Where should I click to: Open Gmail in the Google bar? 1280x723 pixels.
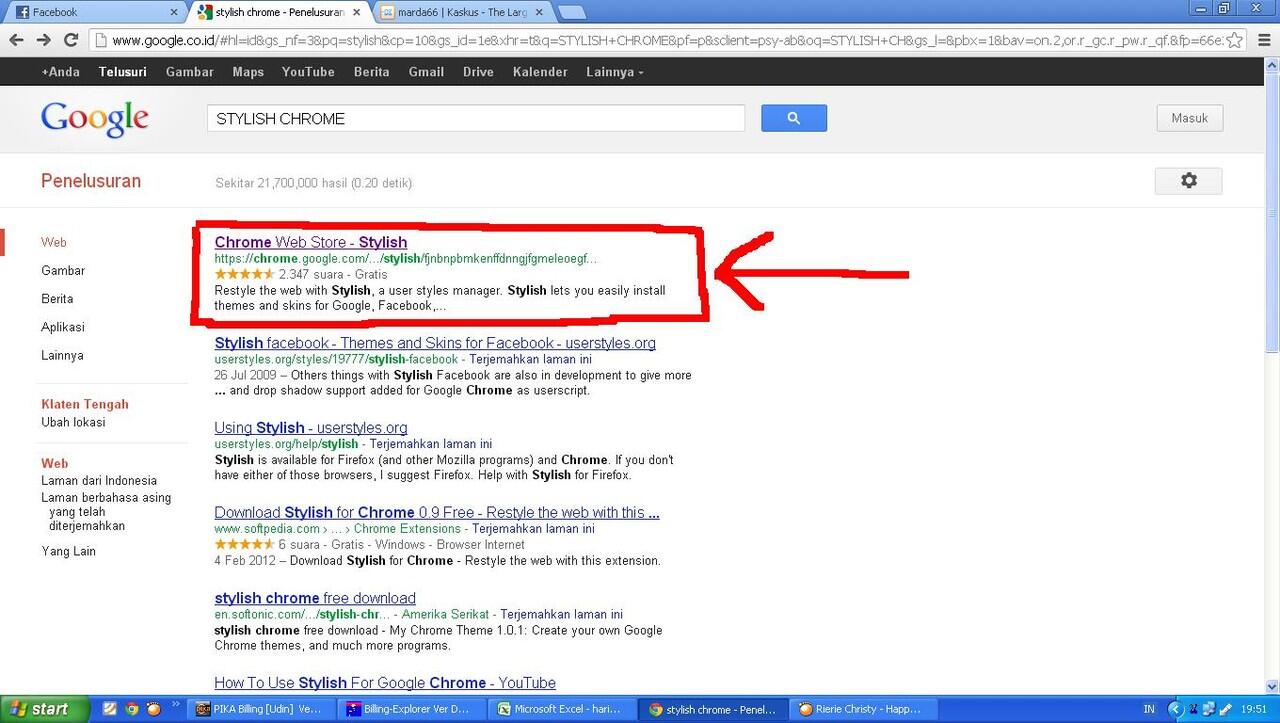(x=426, y=72)
